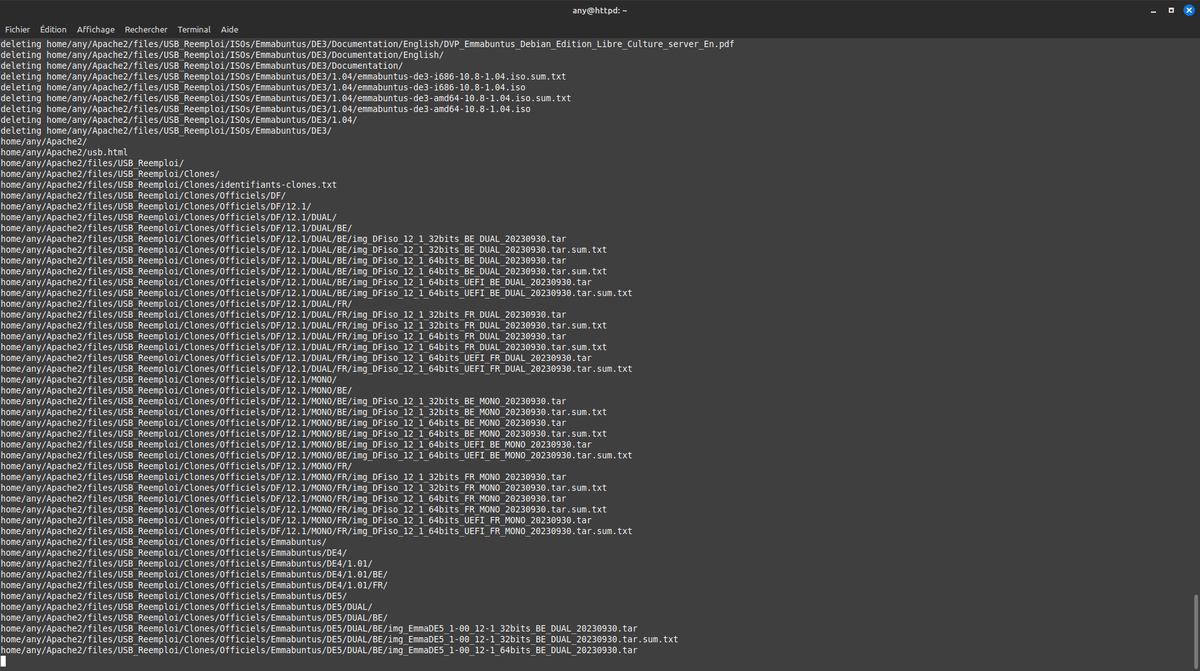Open the Terminal menu

pyautogui.click(x=194, y=28)
